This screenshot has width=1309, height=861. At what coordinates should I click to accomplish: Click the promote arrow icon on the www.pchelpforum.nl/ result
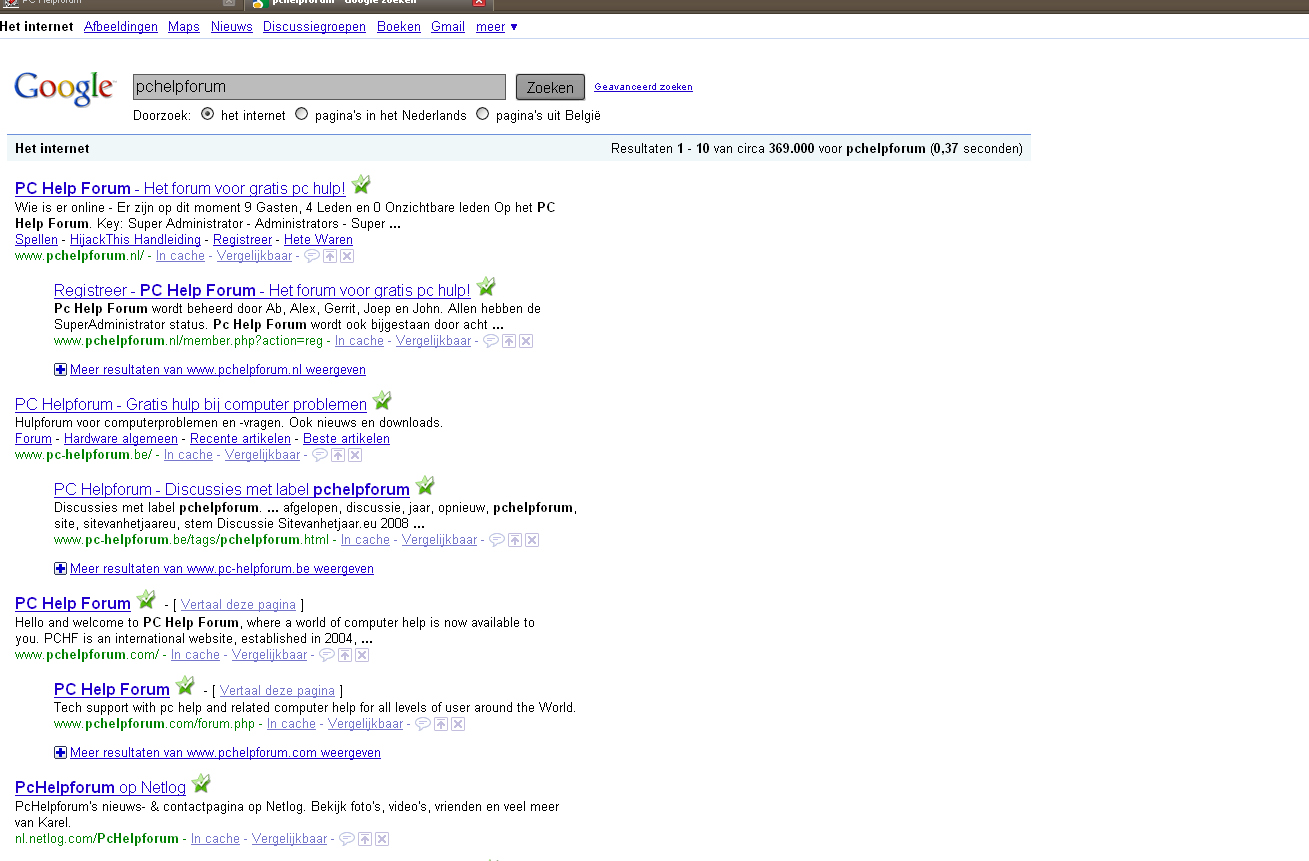click(330, 256)
